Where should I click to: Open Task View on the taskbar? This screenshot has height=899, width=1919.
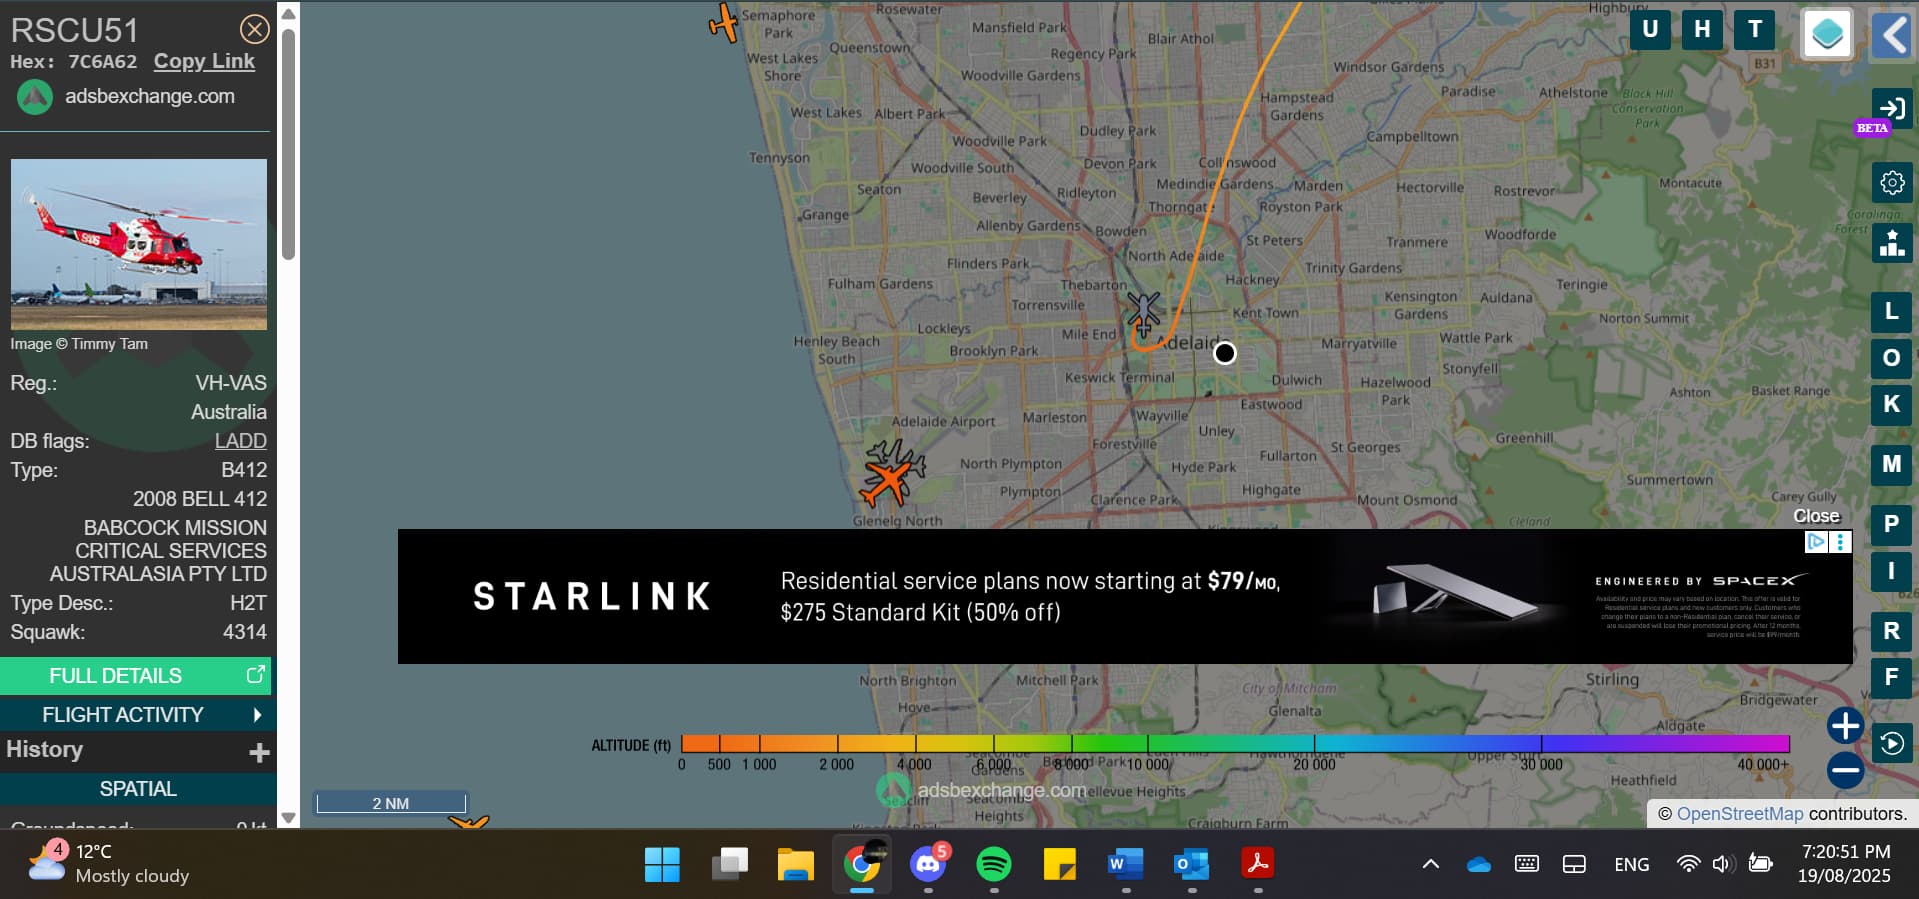pos(729,864)
